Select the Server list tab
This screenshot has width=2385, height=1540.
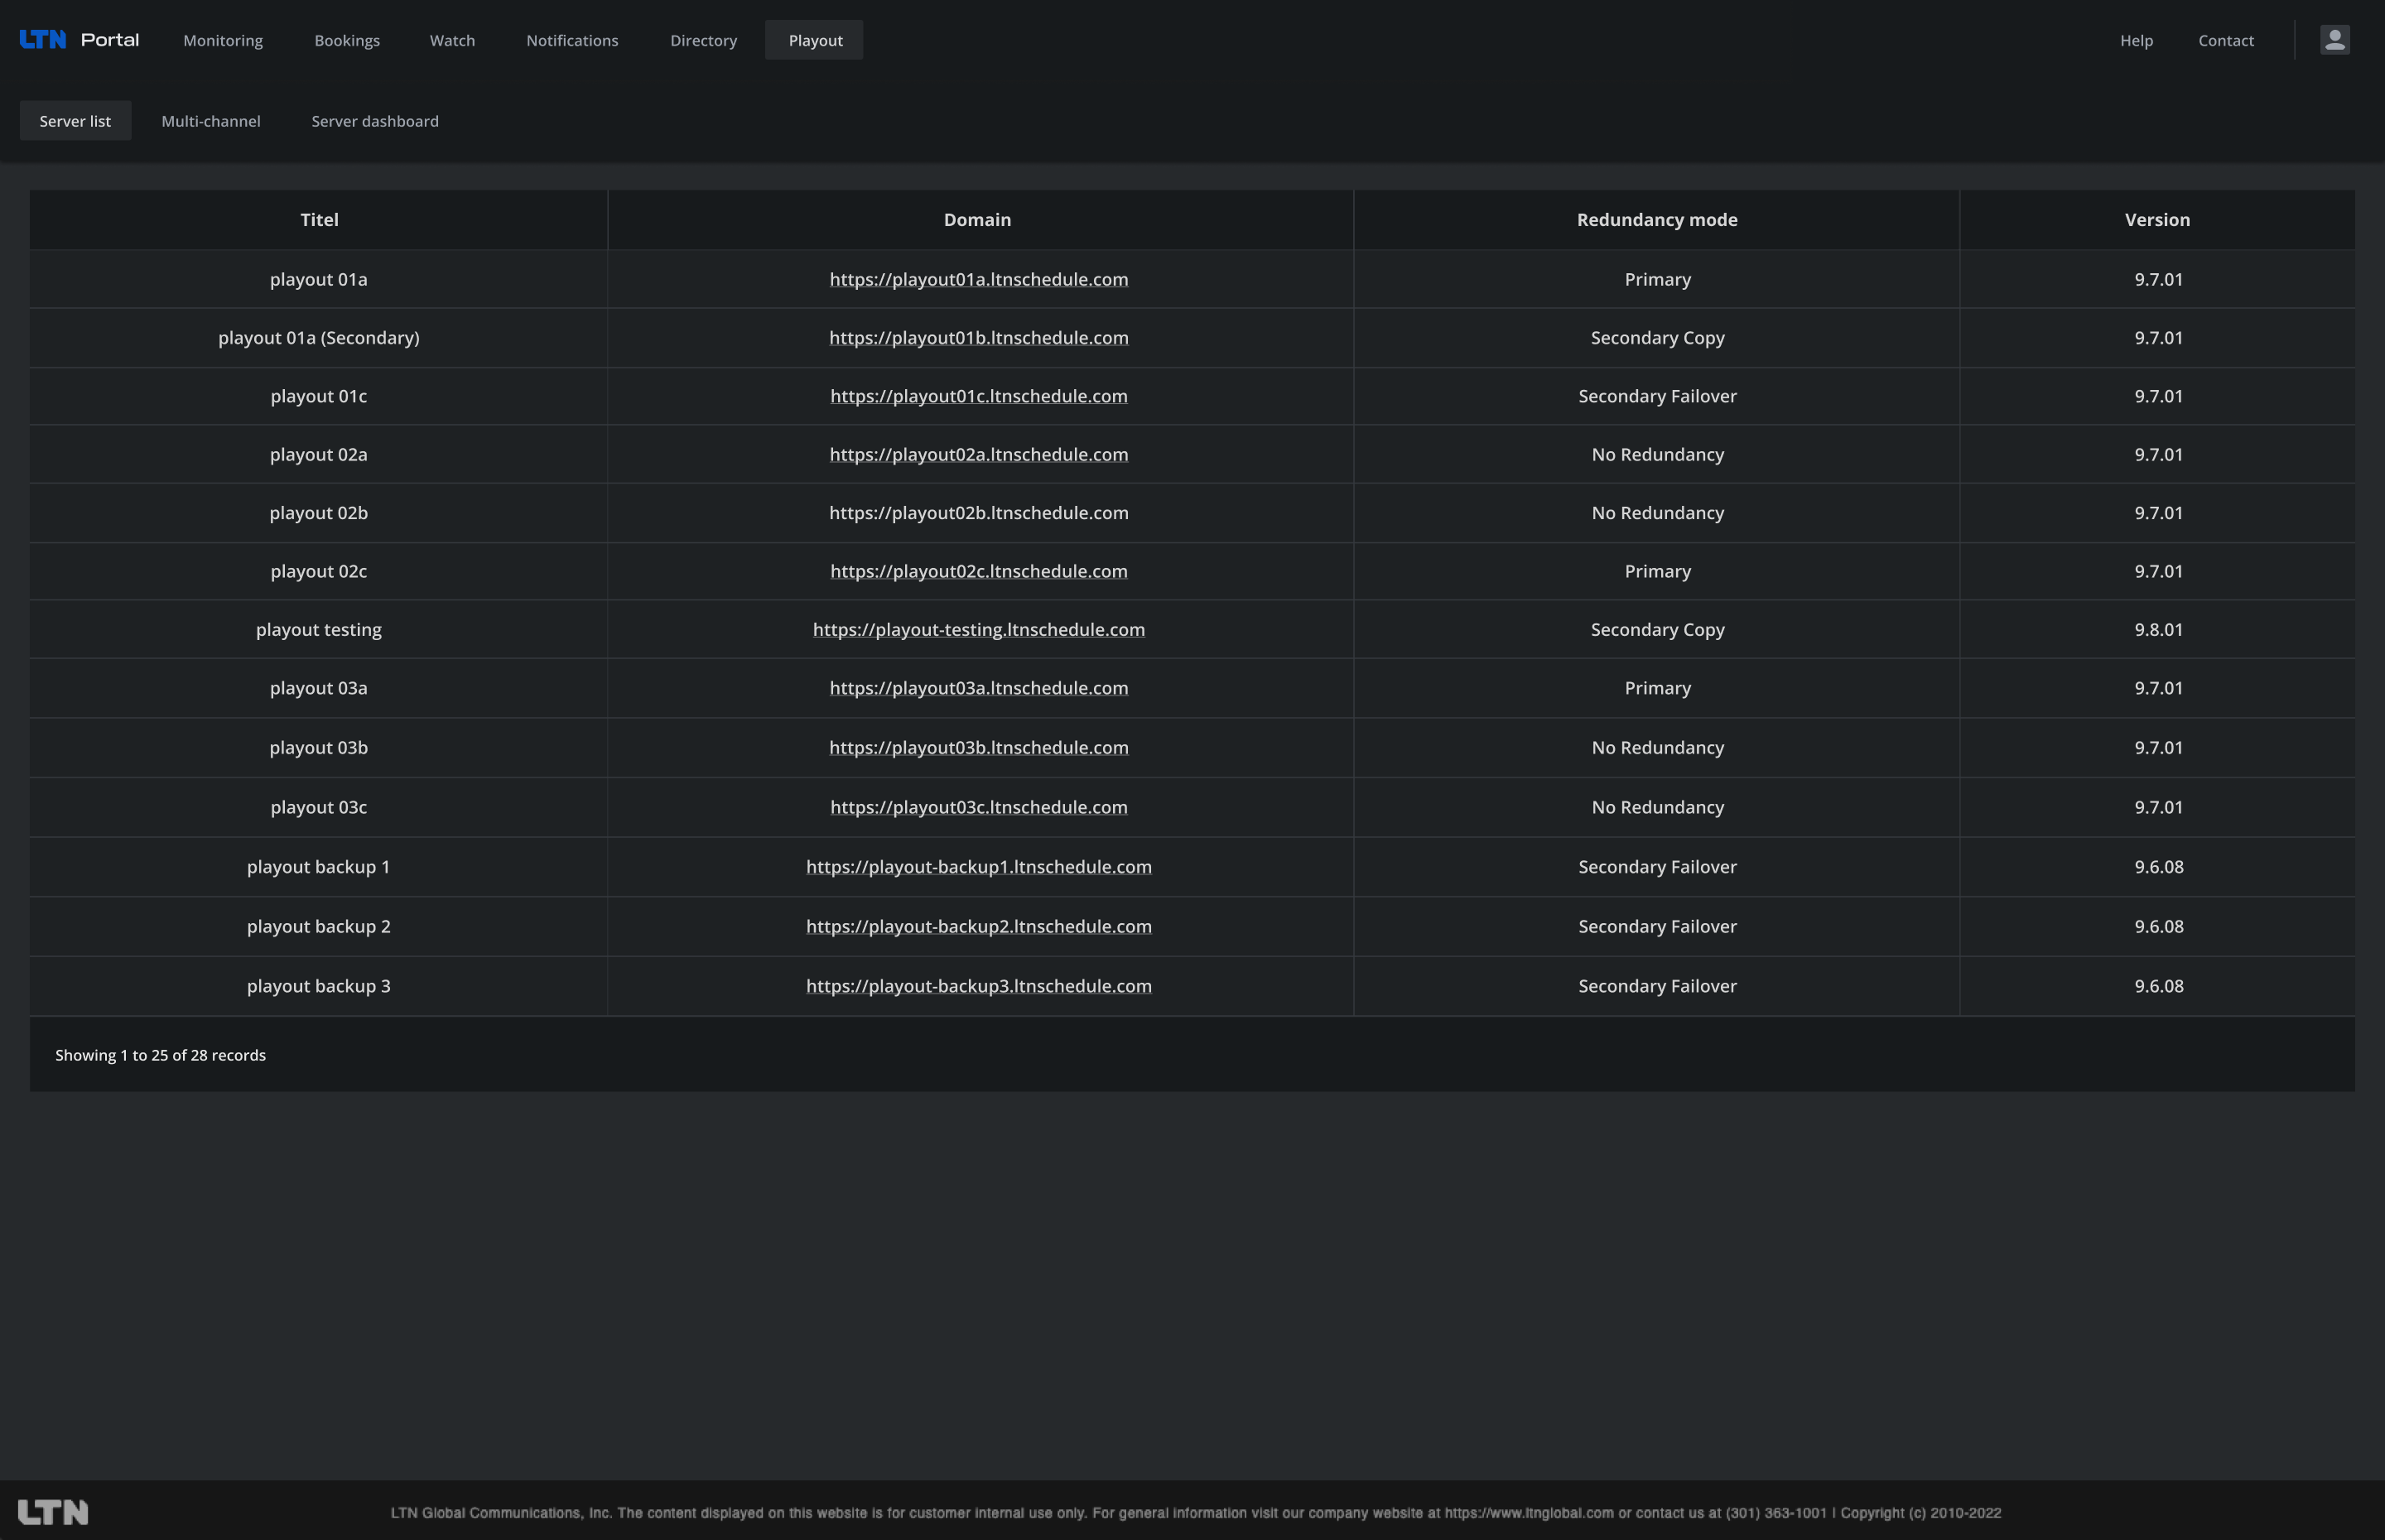click(75, 120)
